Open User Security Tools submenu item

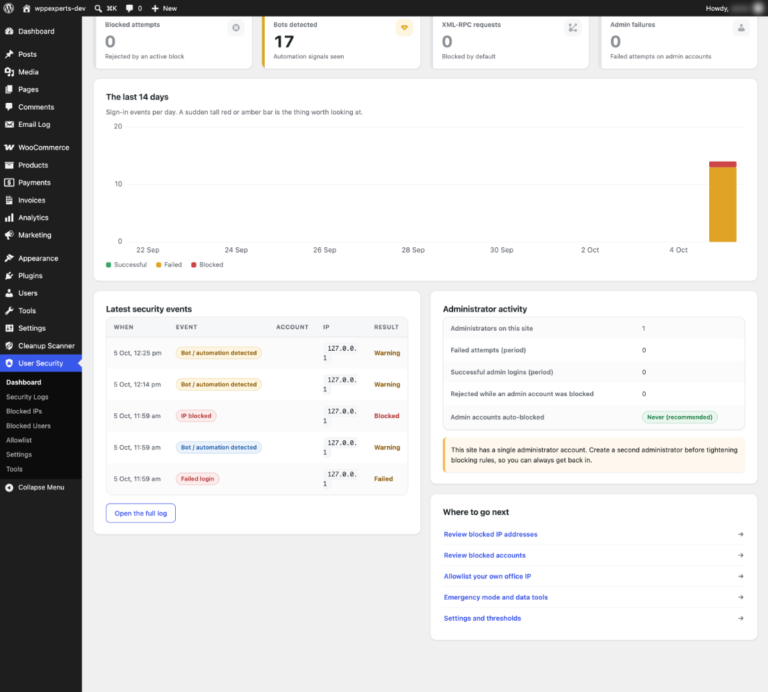click(x=14, y=469)
